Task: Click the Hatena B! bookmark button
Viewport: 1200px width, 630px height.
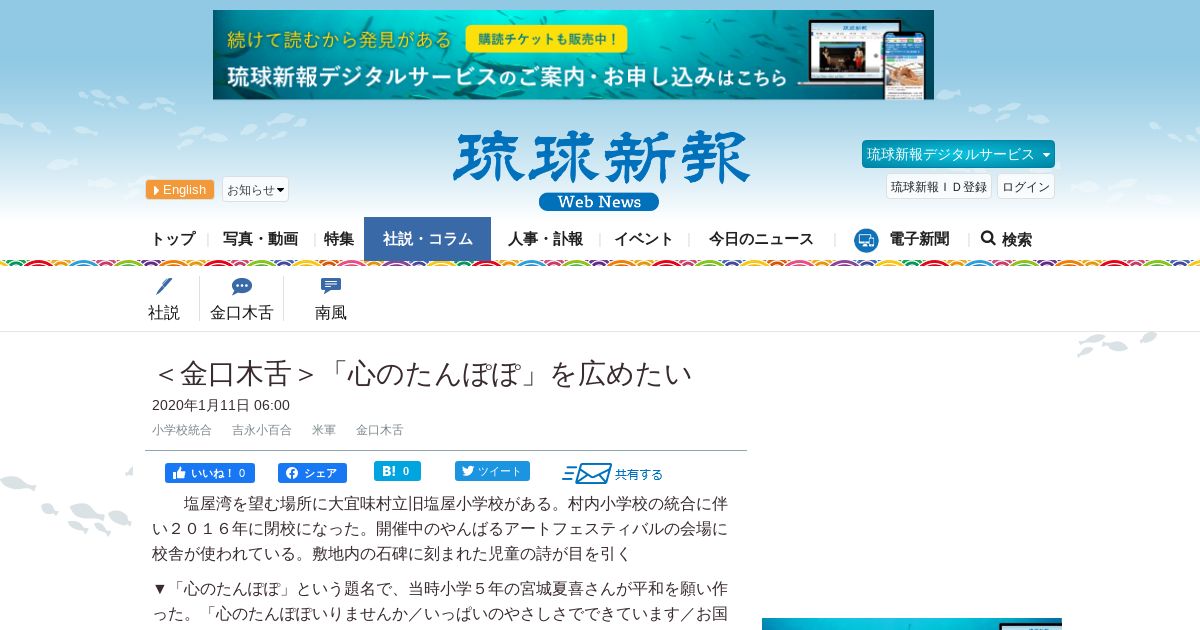Action: coord(397,471)
